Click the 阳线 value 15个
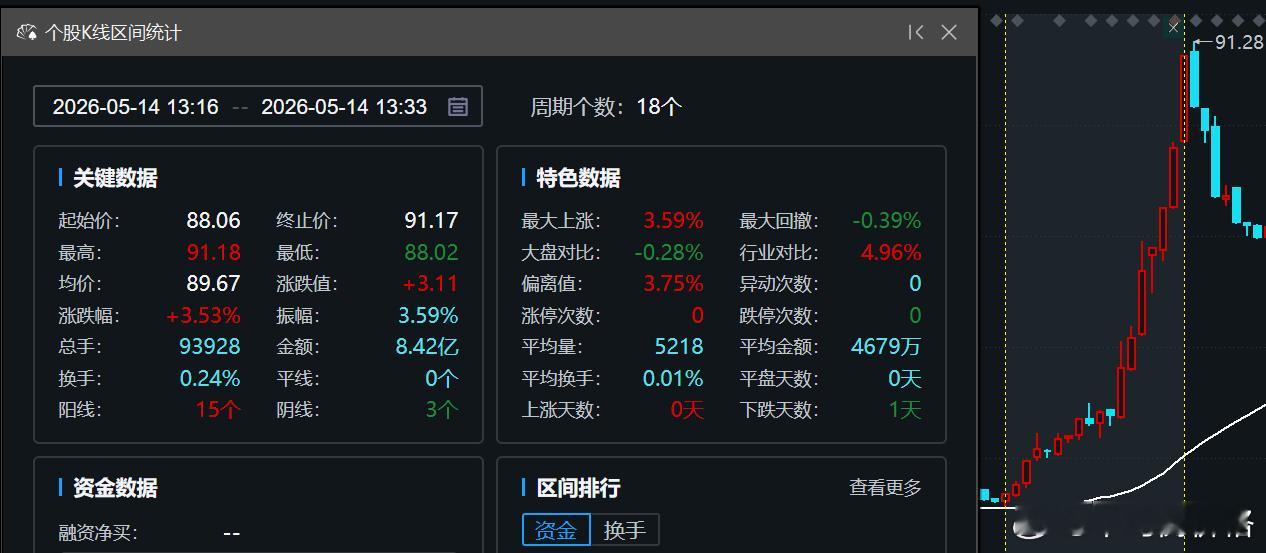Viewport: 1266px width, 553px height. (218, 410)
